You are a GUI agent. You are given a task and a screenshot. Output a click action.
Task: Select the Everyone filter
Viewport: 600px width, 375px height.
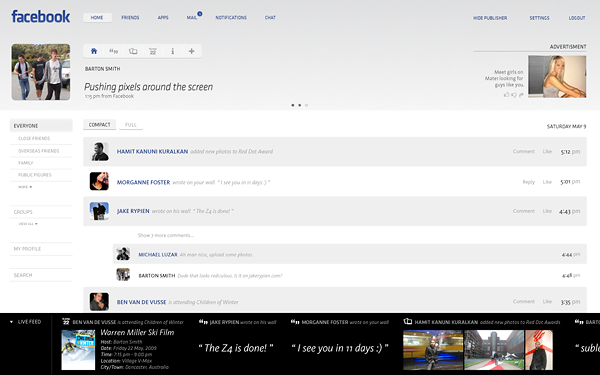[x=41, y=126]
